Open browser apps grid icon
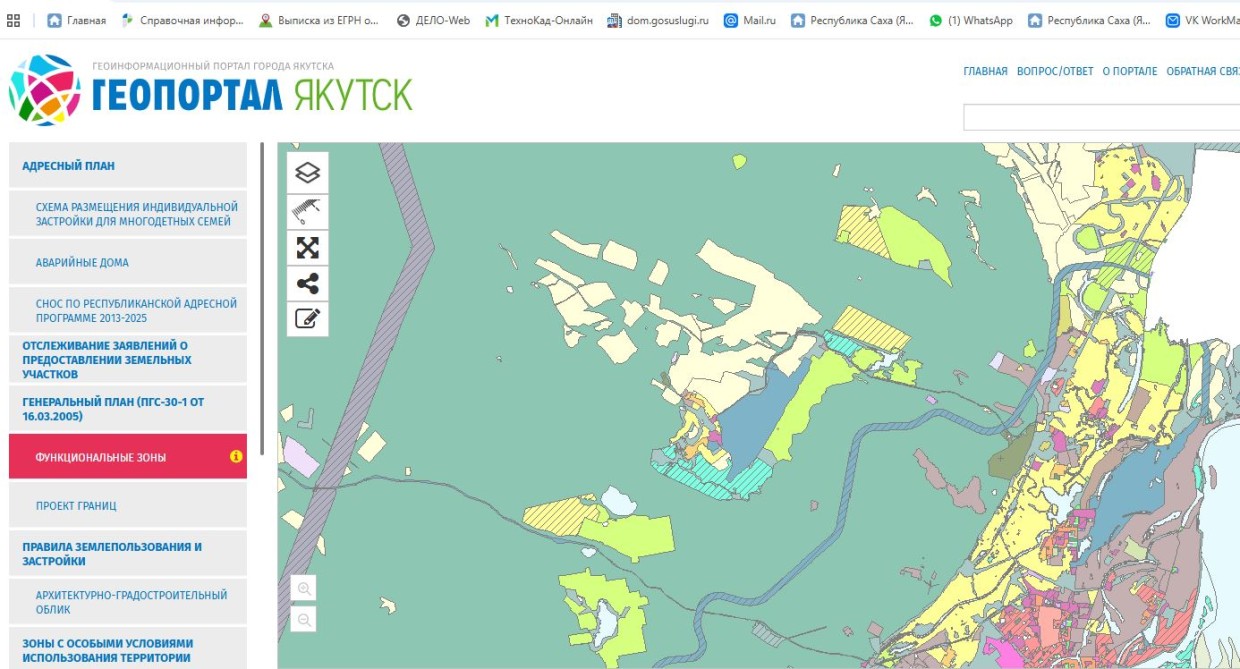 14,20
